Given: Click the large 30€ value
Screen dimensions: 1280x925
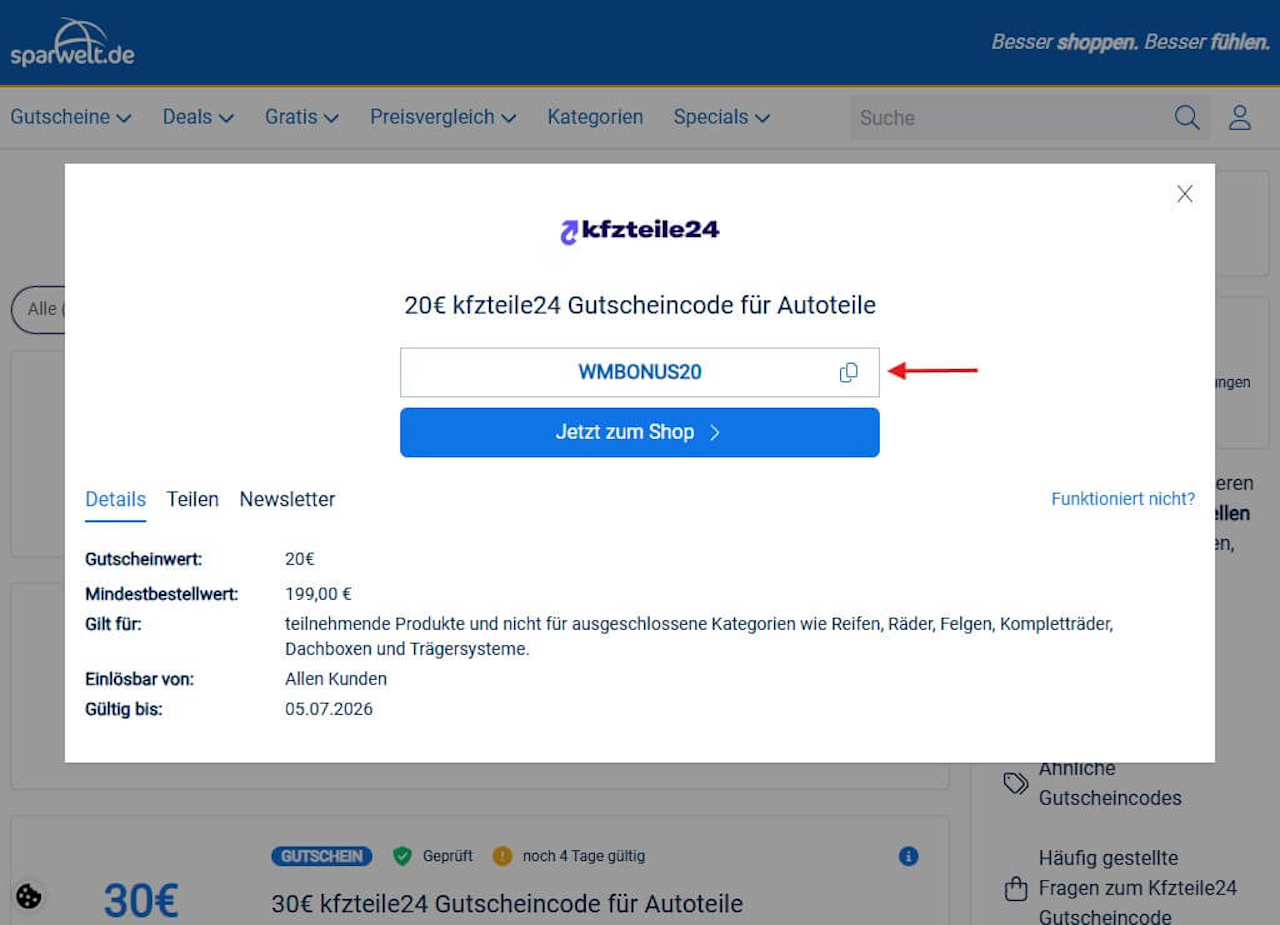Looking at the screenshot, I should point(141,901).
